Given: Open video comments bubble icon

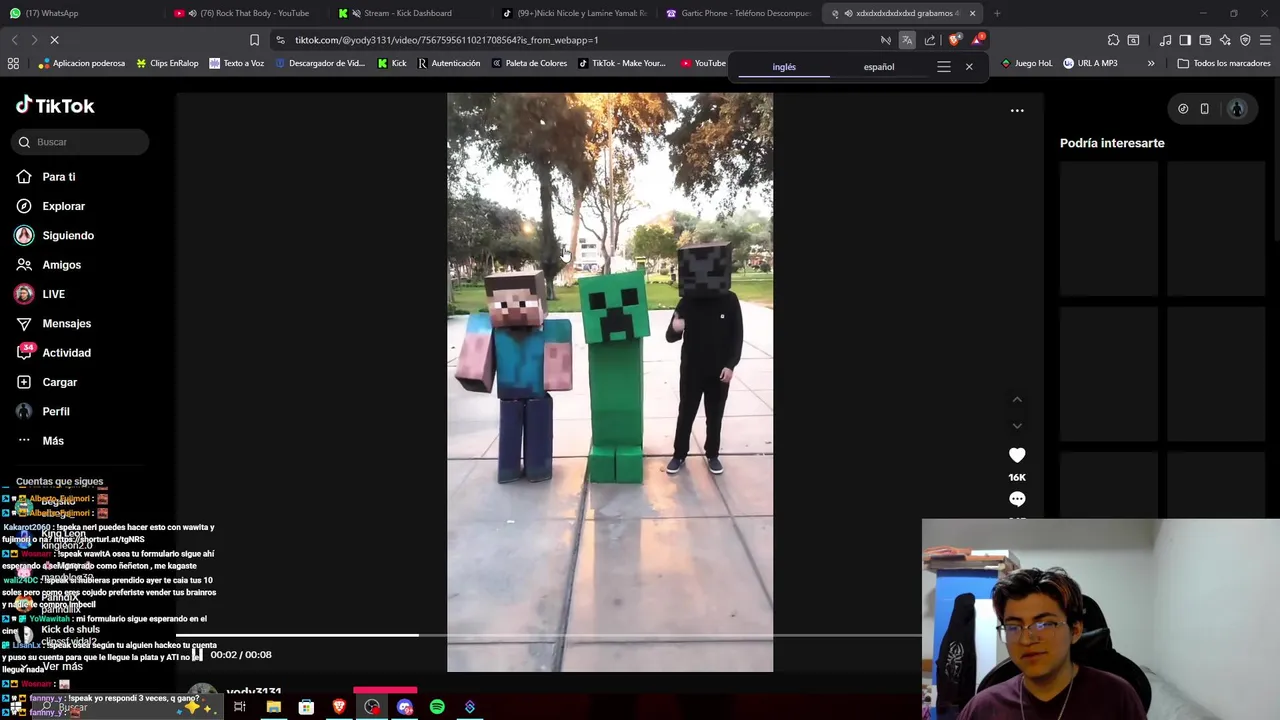Looking at the screenshot, I should [1017, 499].
